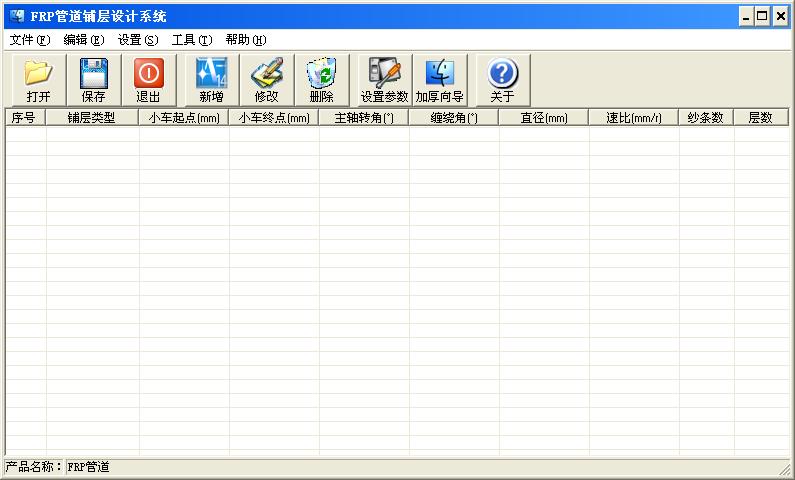Click the 直径(mm) column header
Image resolution: width=795 pixels, height=480 pixels.
pyautogui.click(x=543, y=118)
